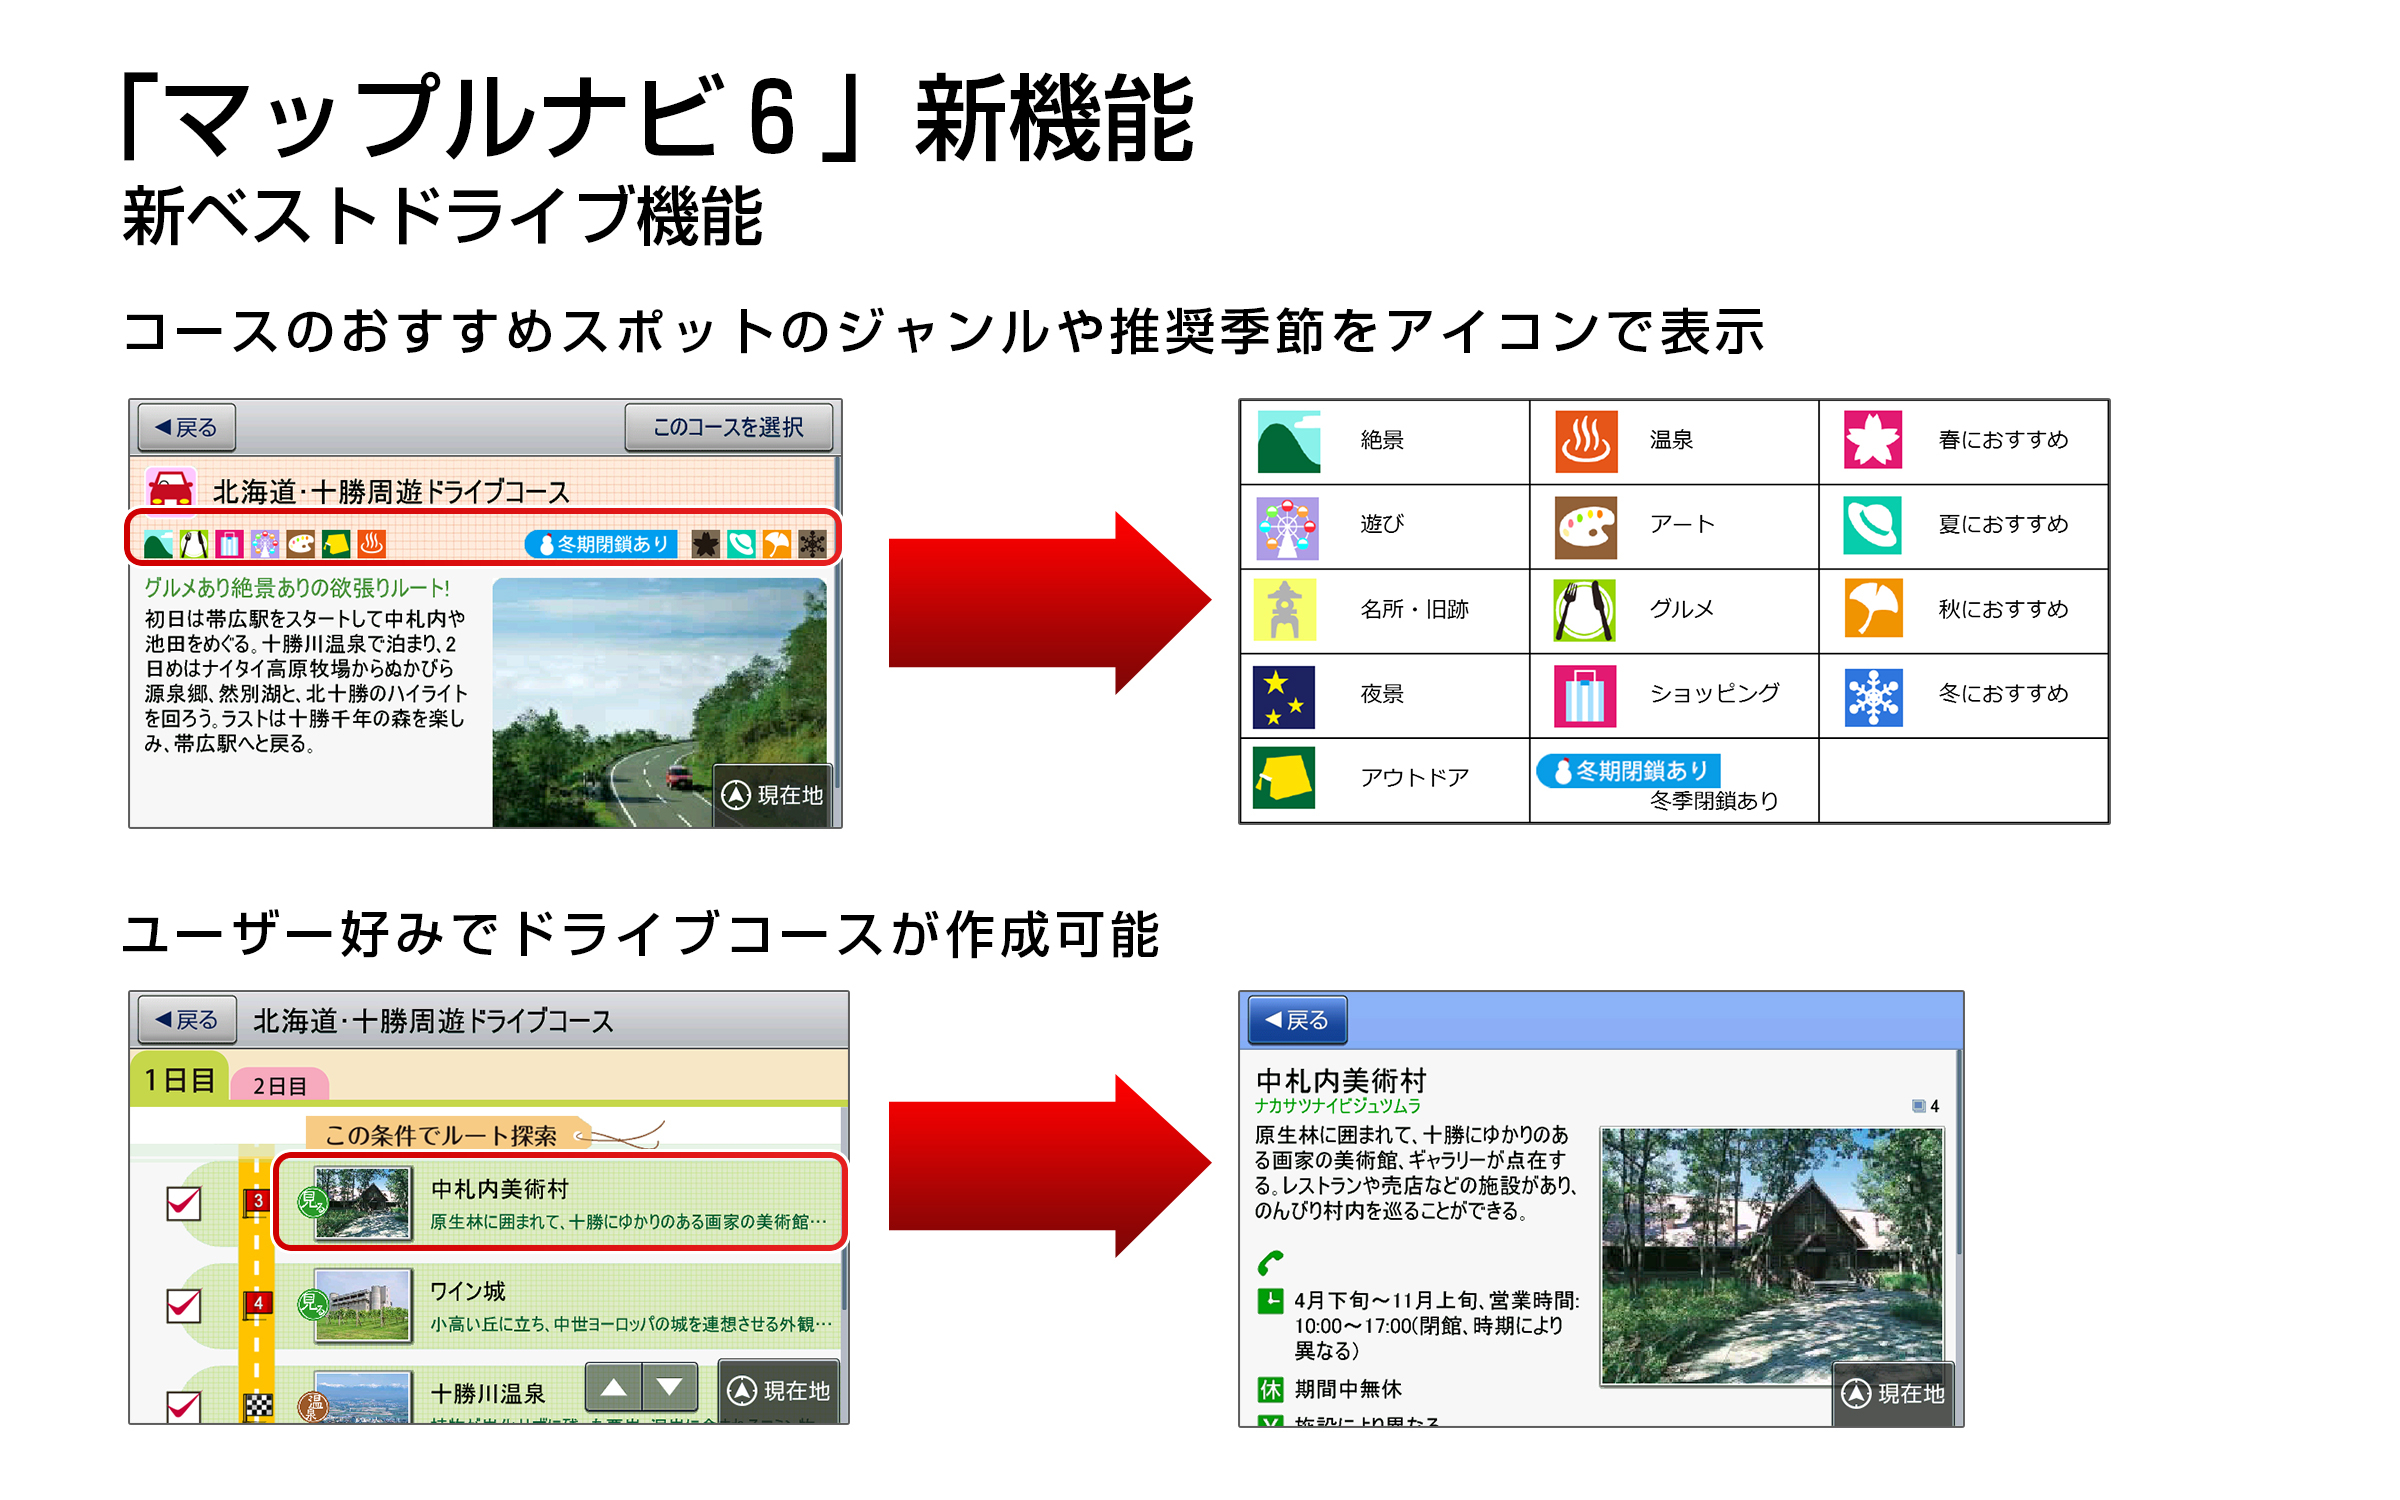Tap the gourmet fork-and-knife icon in course overview

194,544
